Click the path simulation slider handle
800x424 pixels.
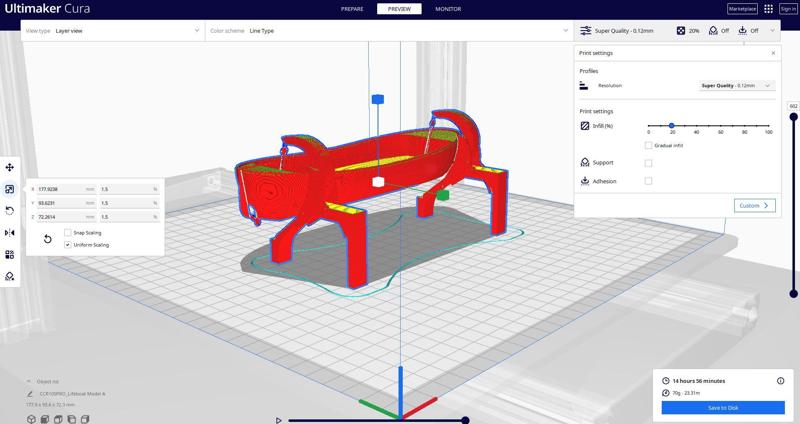click(465, 420)
